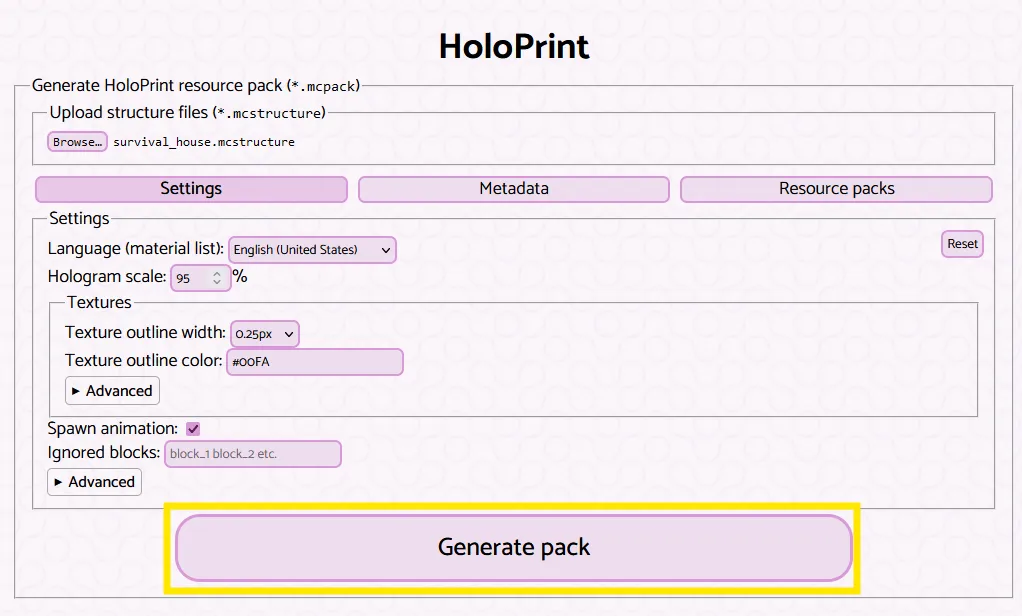The height and width of the screenshot is (616, 1022).
Task: Click the survival_house.mcstructure file name
Action: pos(204,142)
